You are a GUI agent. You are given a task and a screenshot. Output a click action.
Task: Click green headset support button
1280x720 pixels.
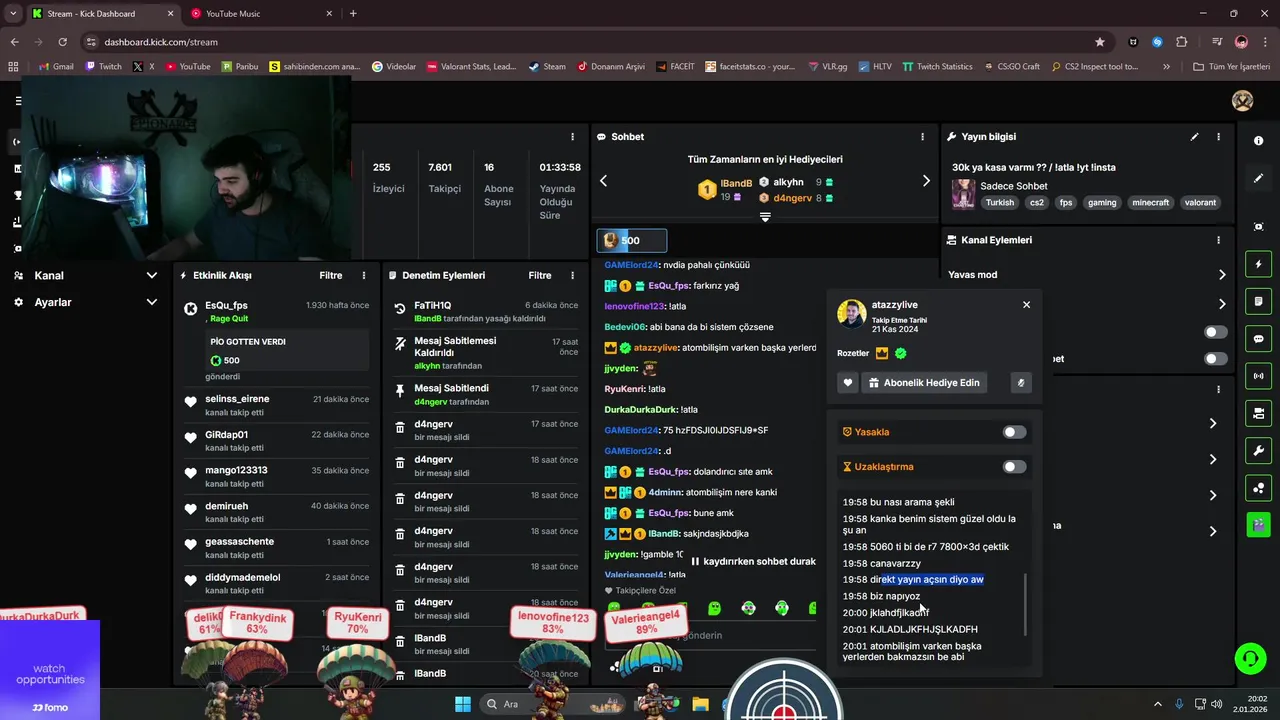1250,658
